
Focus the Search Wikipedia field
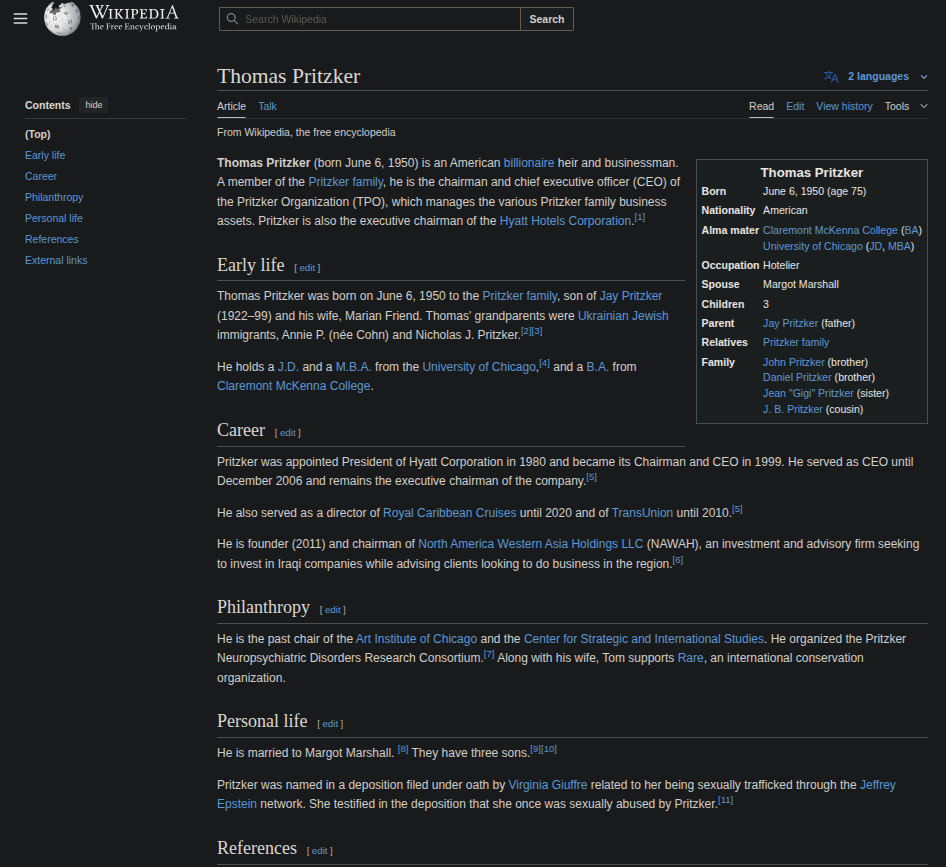370,19
